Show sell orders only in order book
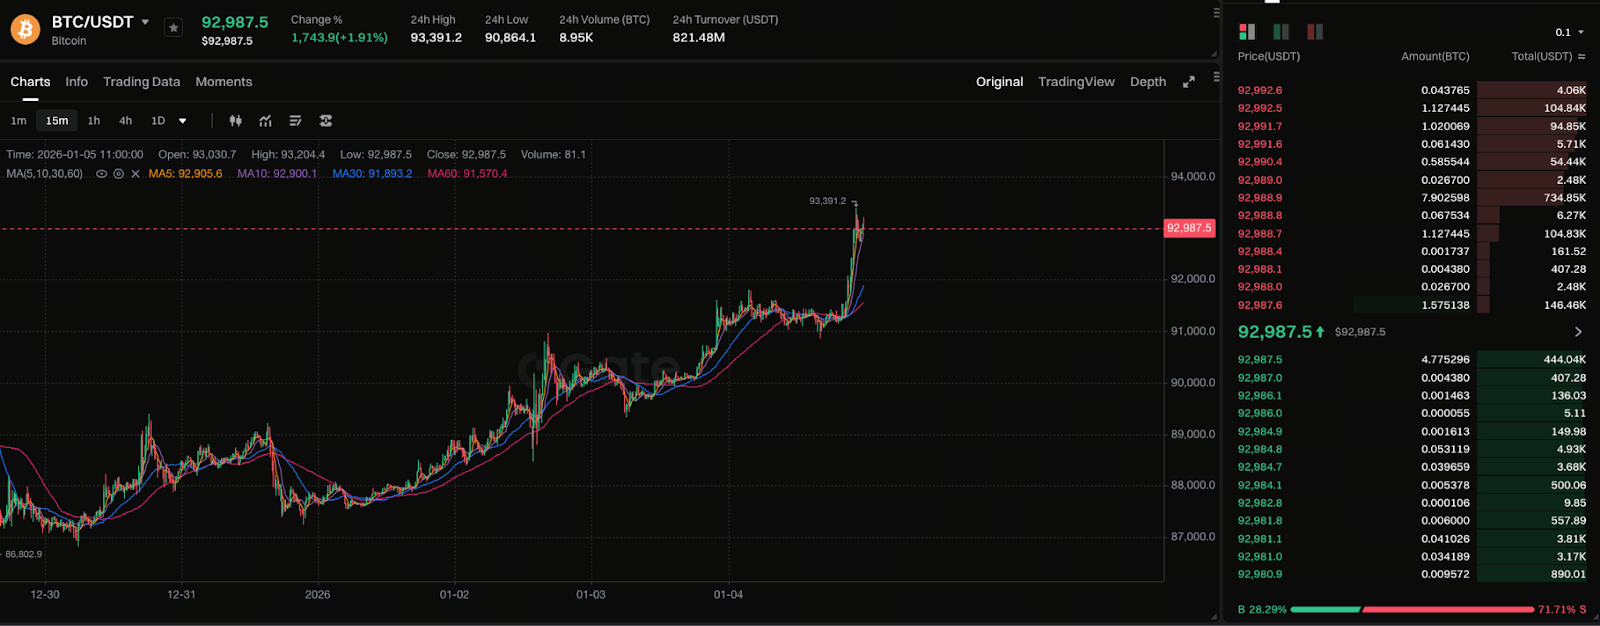The image size is (1600, 626). pyautogui.click(x=1315, y=32)
